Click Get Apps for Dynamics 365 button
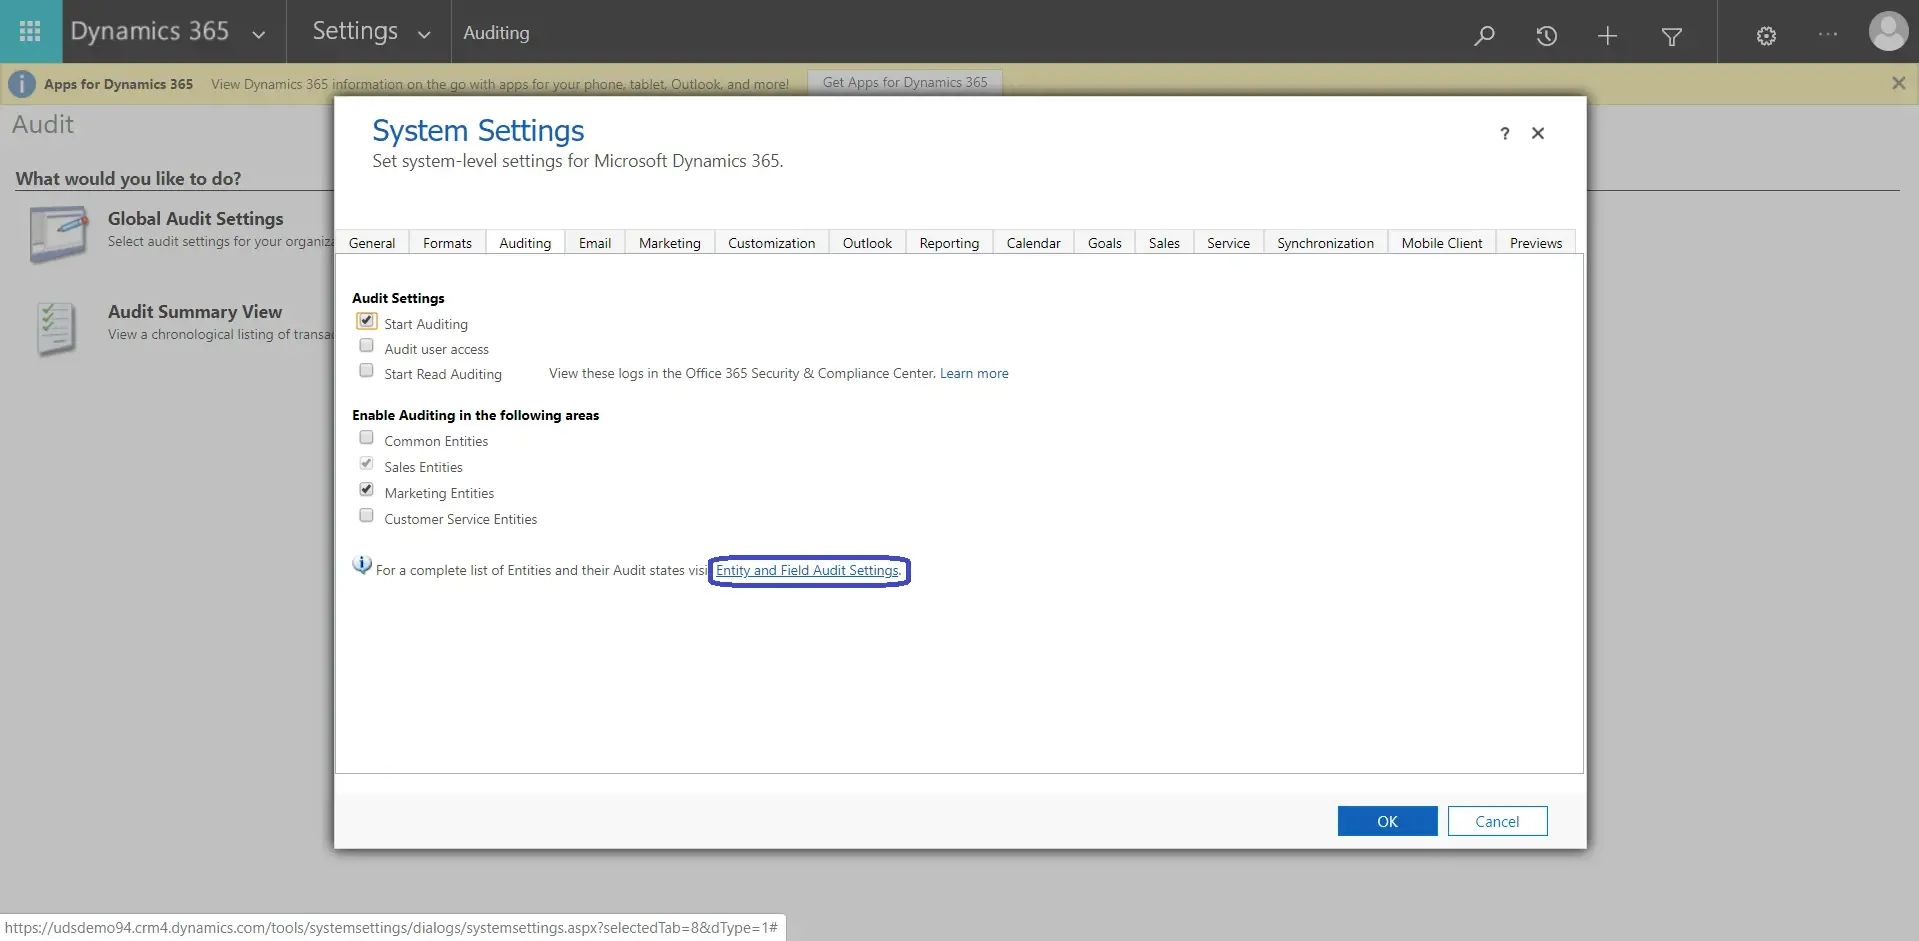Image resolution: width=1919 pixels, height=941 pixels. tap(905, 82)
